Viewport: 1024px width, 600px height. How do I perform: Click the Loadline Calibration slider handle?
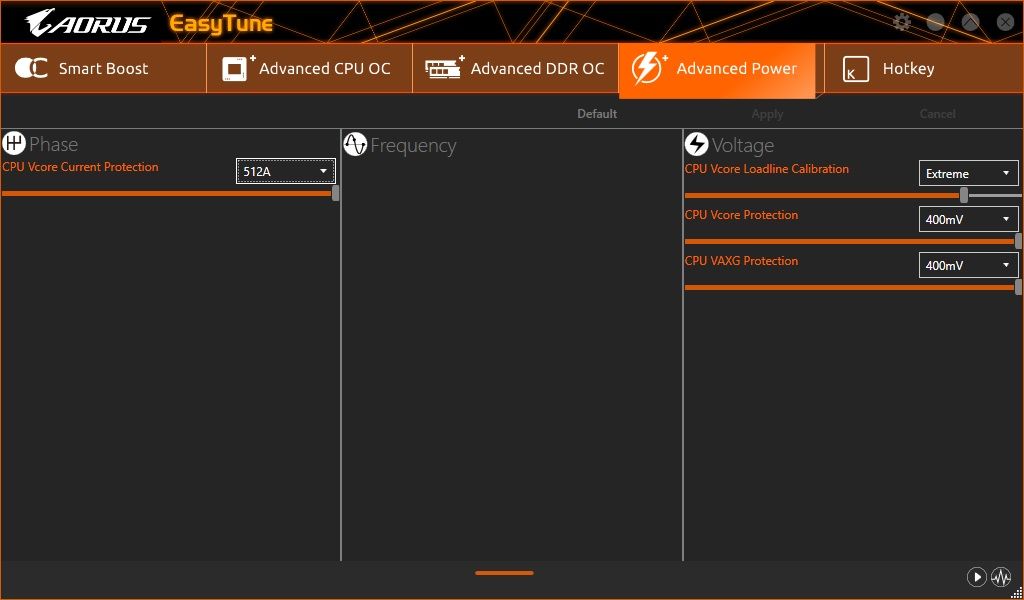[964, 195]
